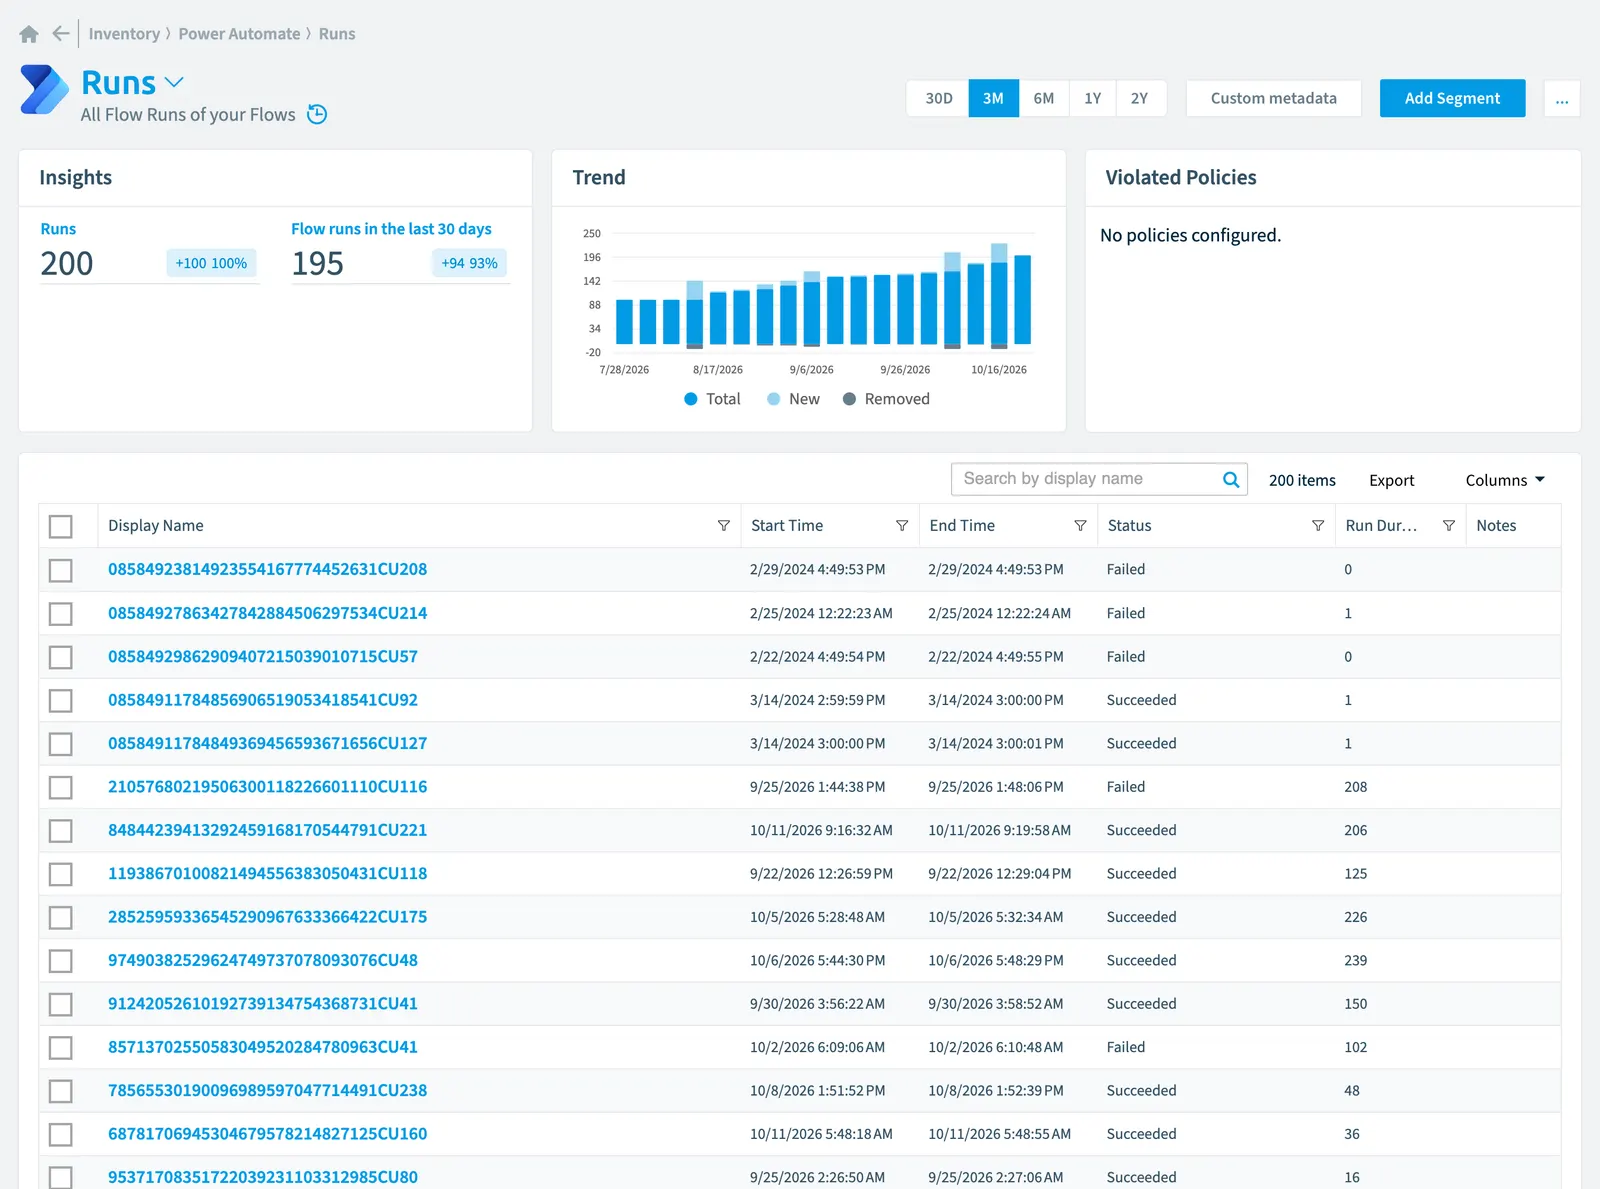
Task: Toggle New series in the legend
Action: click(793, 399)
